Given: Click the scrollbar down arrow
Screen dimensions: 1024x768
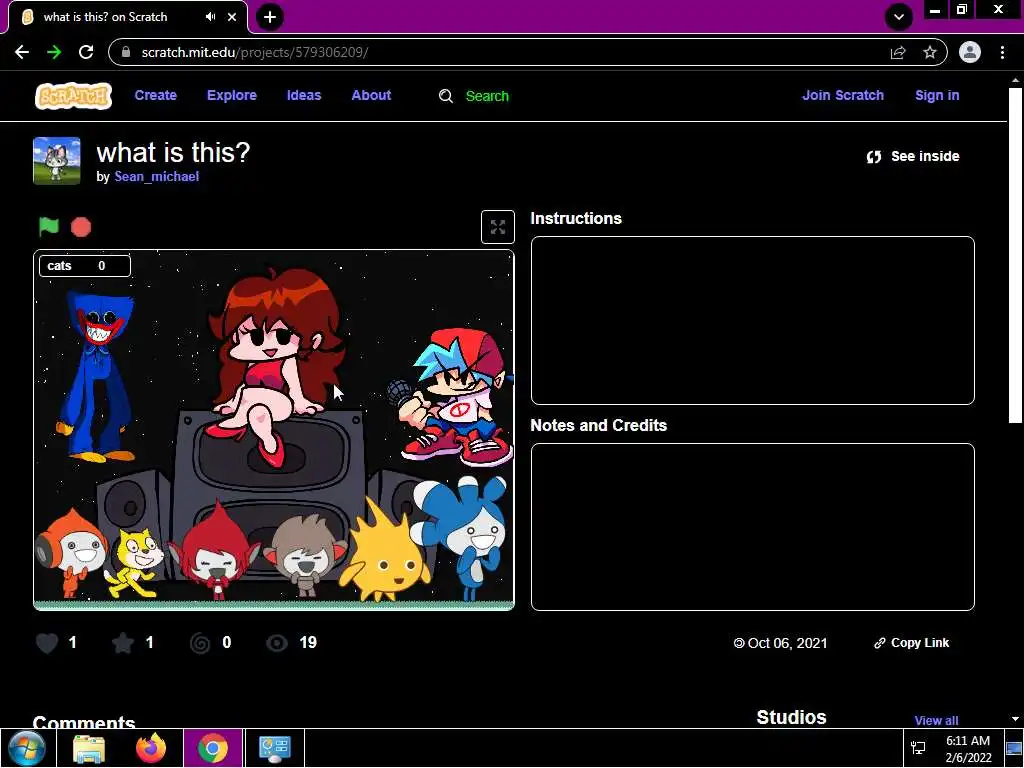Looking at the screenshot, I should [x=1015, y=719].
